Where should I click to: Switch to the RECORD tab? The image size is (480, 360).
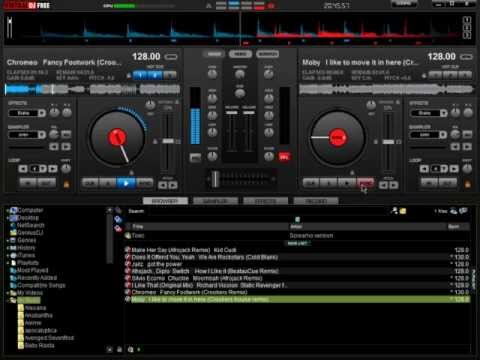pos(316,201)
